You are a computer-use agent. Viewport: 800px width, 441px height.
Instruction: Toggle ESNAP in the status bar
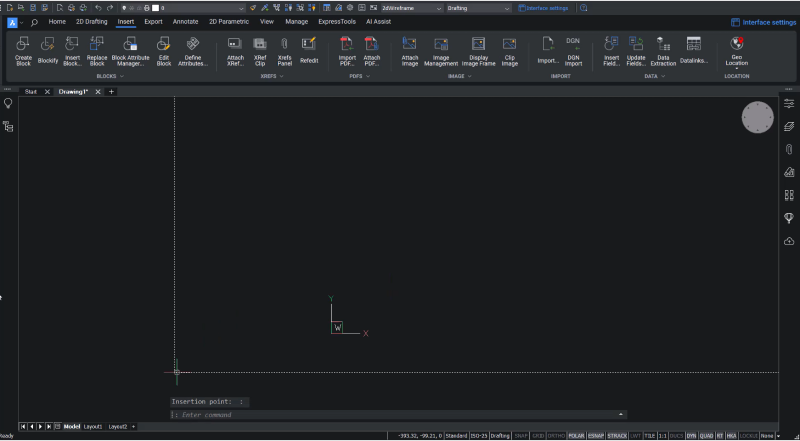tap(595, 436)
